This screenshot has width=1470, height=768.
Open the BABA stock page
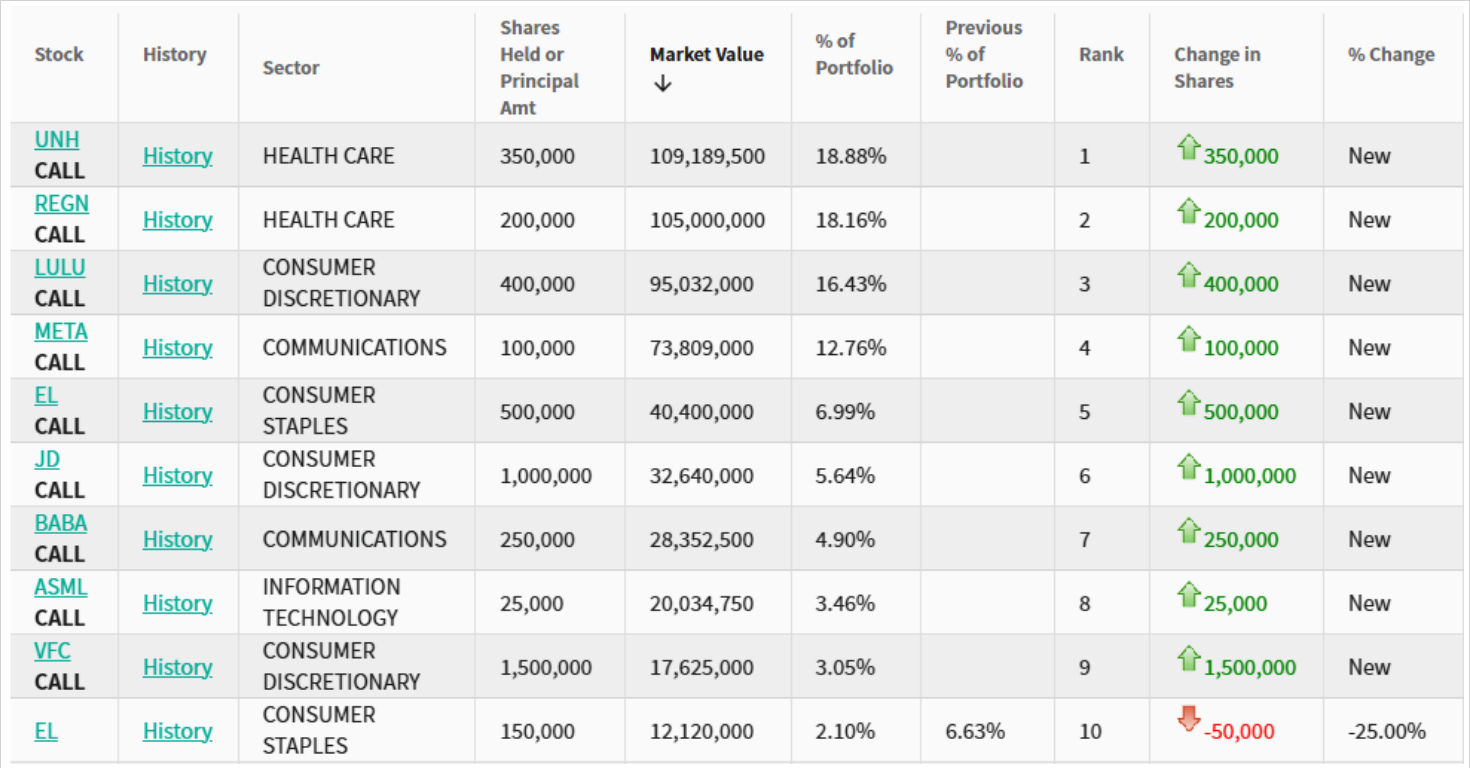point(60,523)
